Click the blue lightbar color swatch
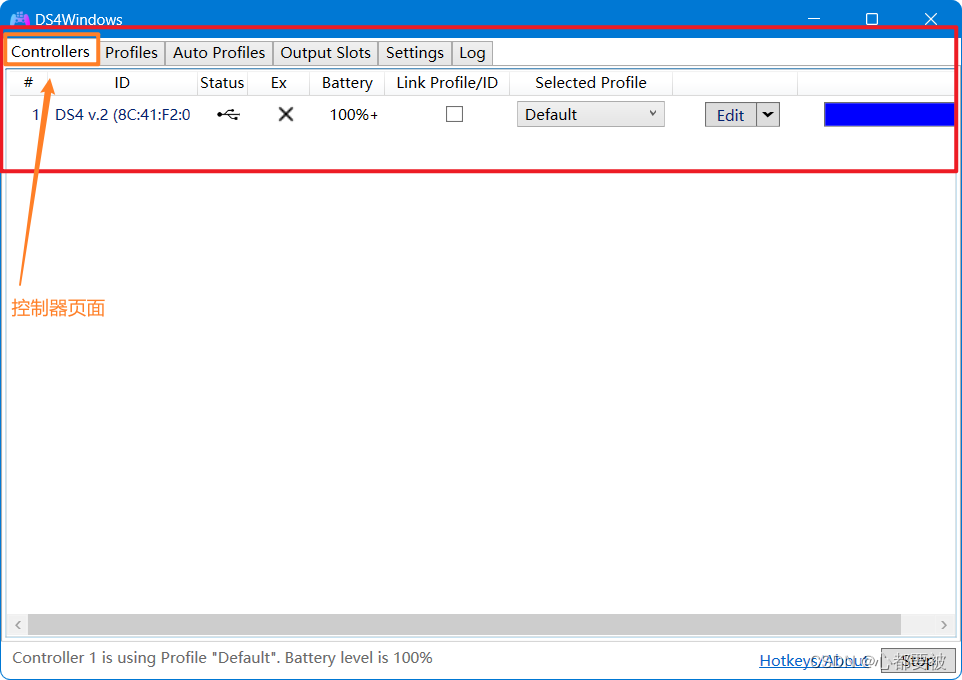Viewport: 962px width, 680px height. coord(889,115)
